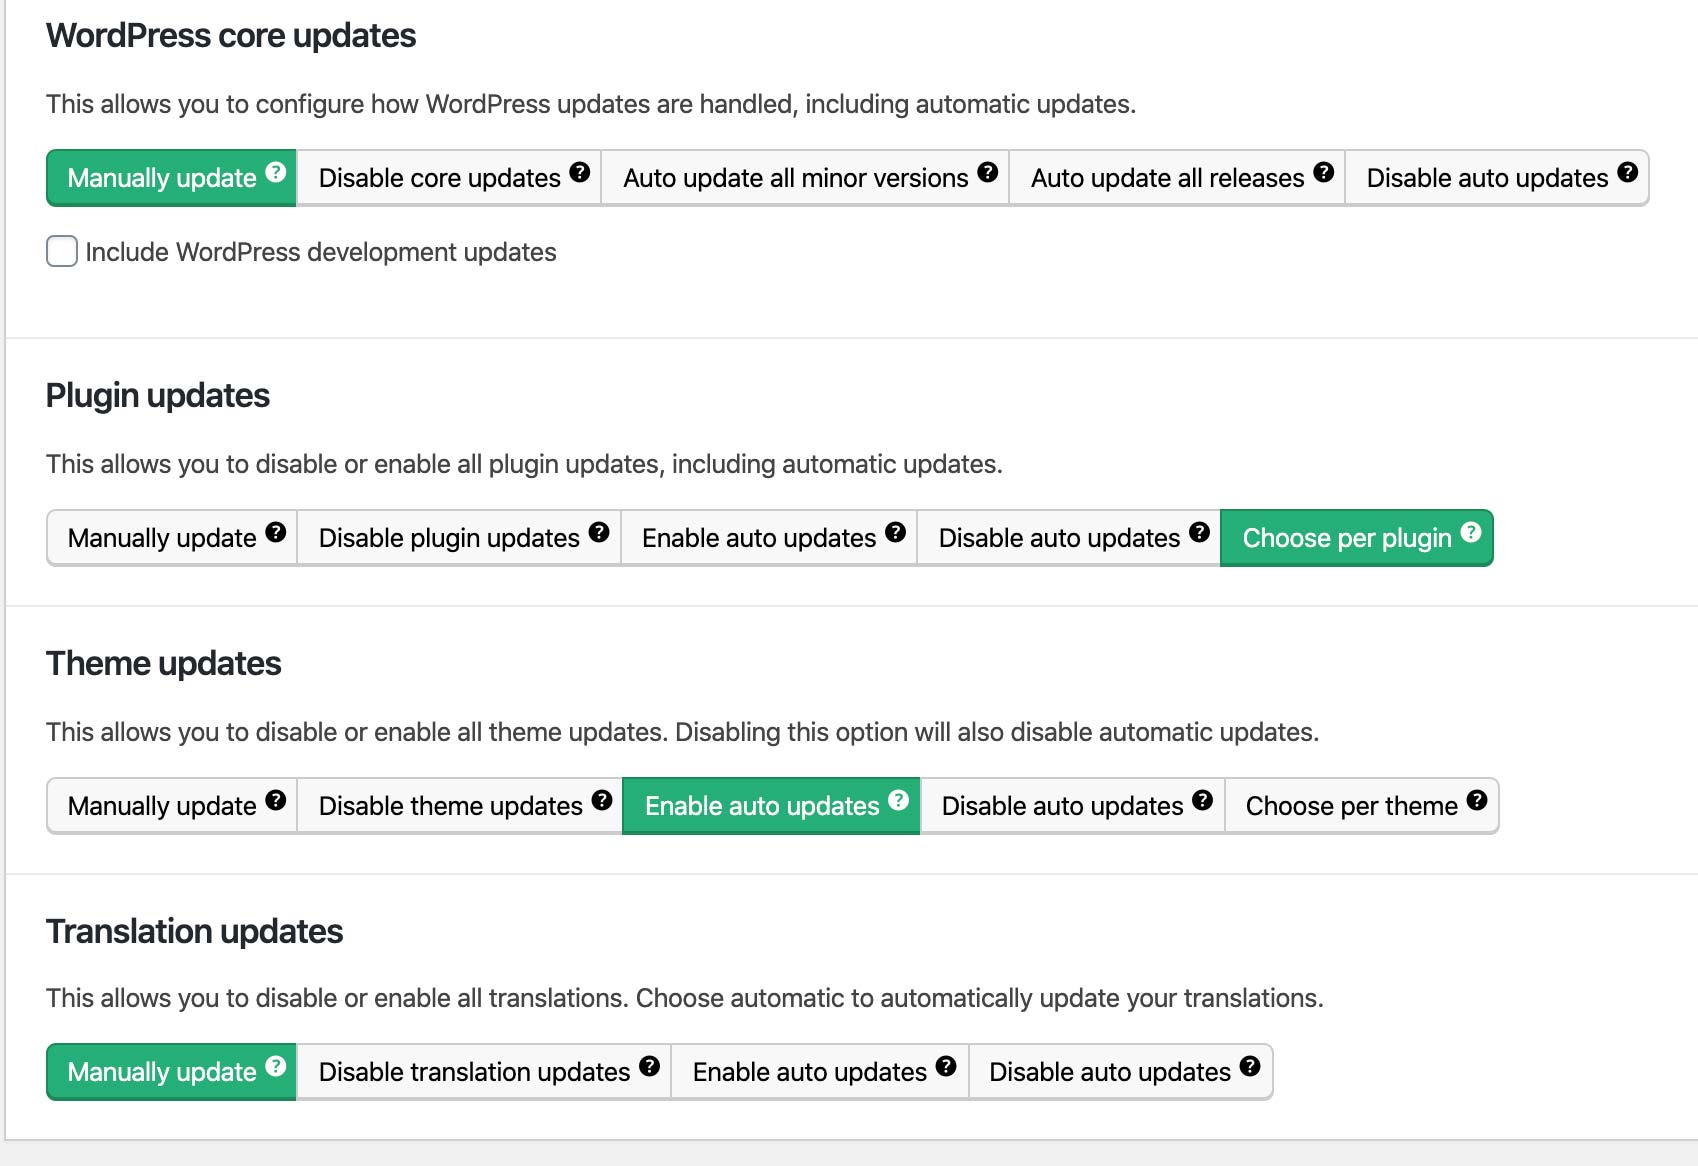This screenshot has height=1166, width=1698.
Task: Select core Disable auto updates option
Action: click(1497, 178)
